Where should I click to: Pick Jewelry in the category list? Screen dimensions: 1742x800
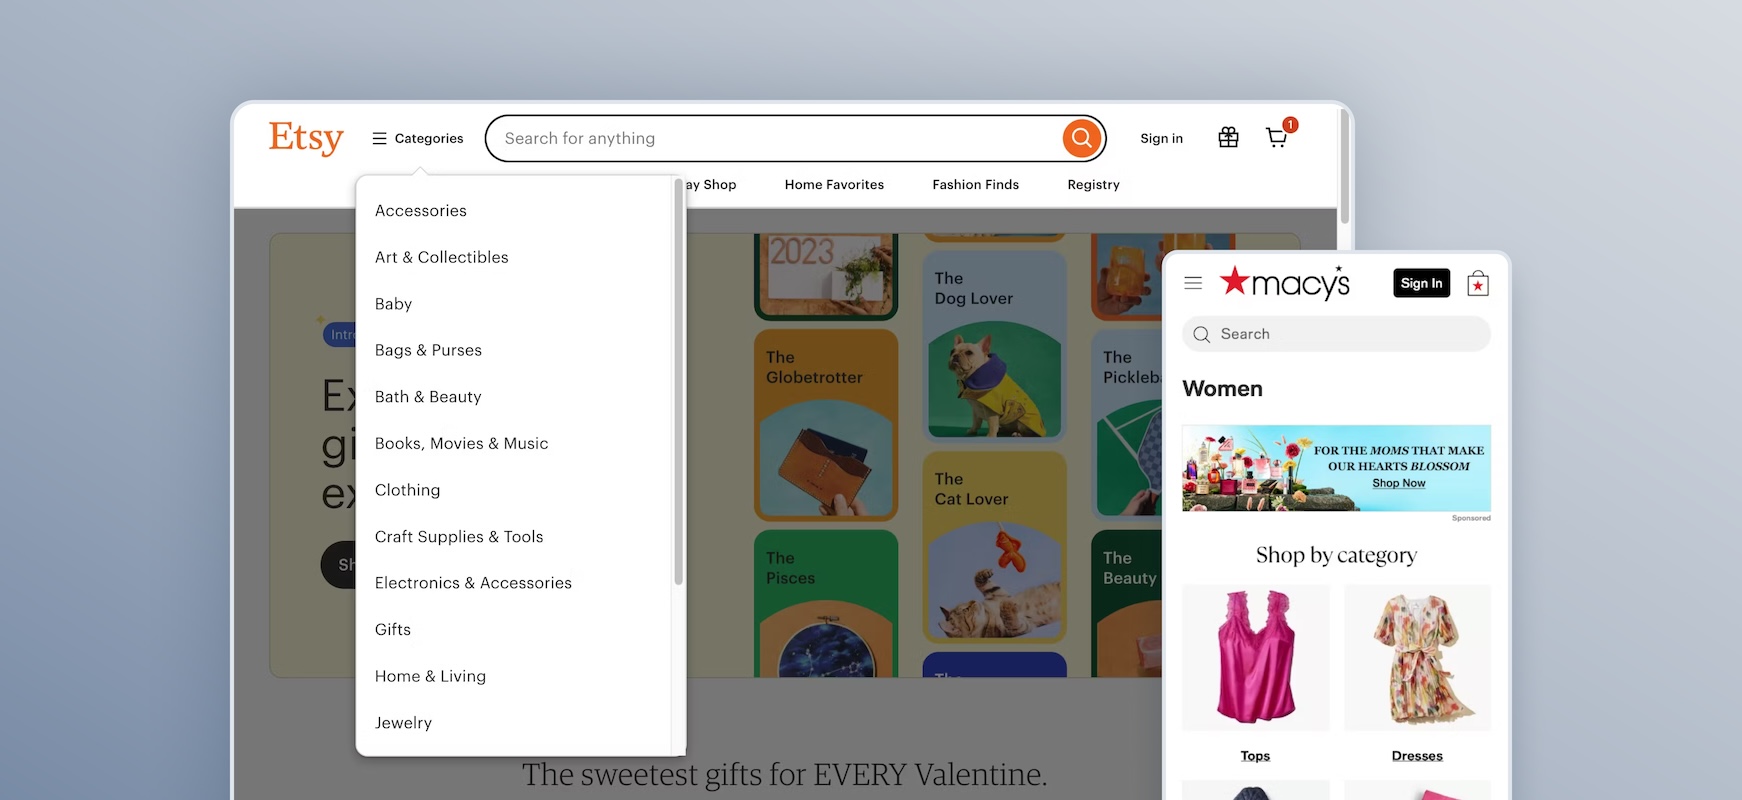403,723
